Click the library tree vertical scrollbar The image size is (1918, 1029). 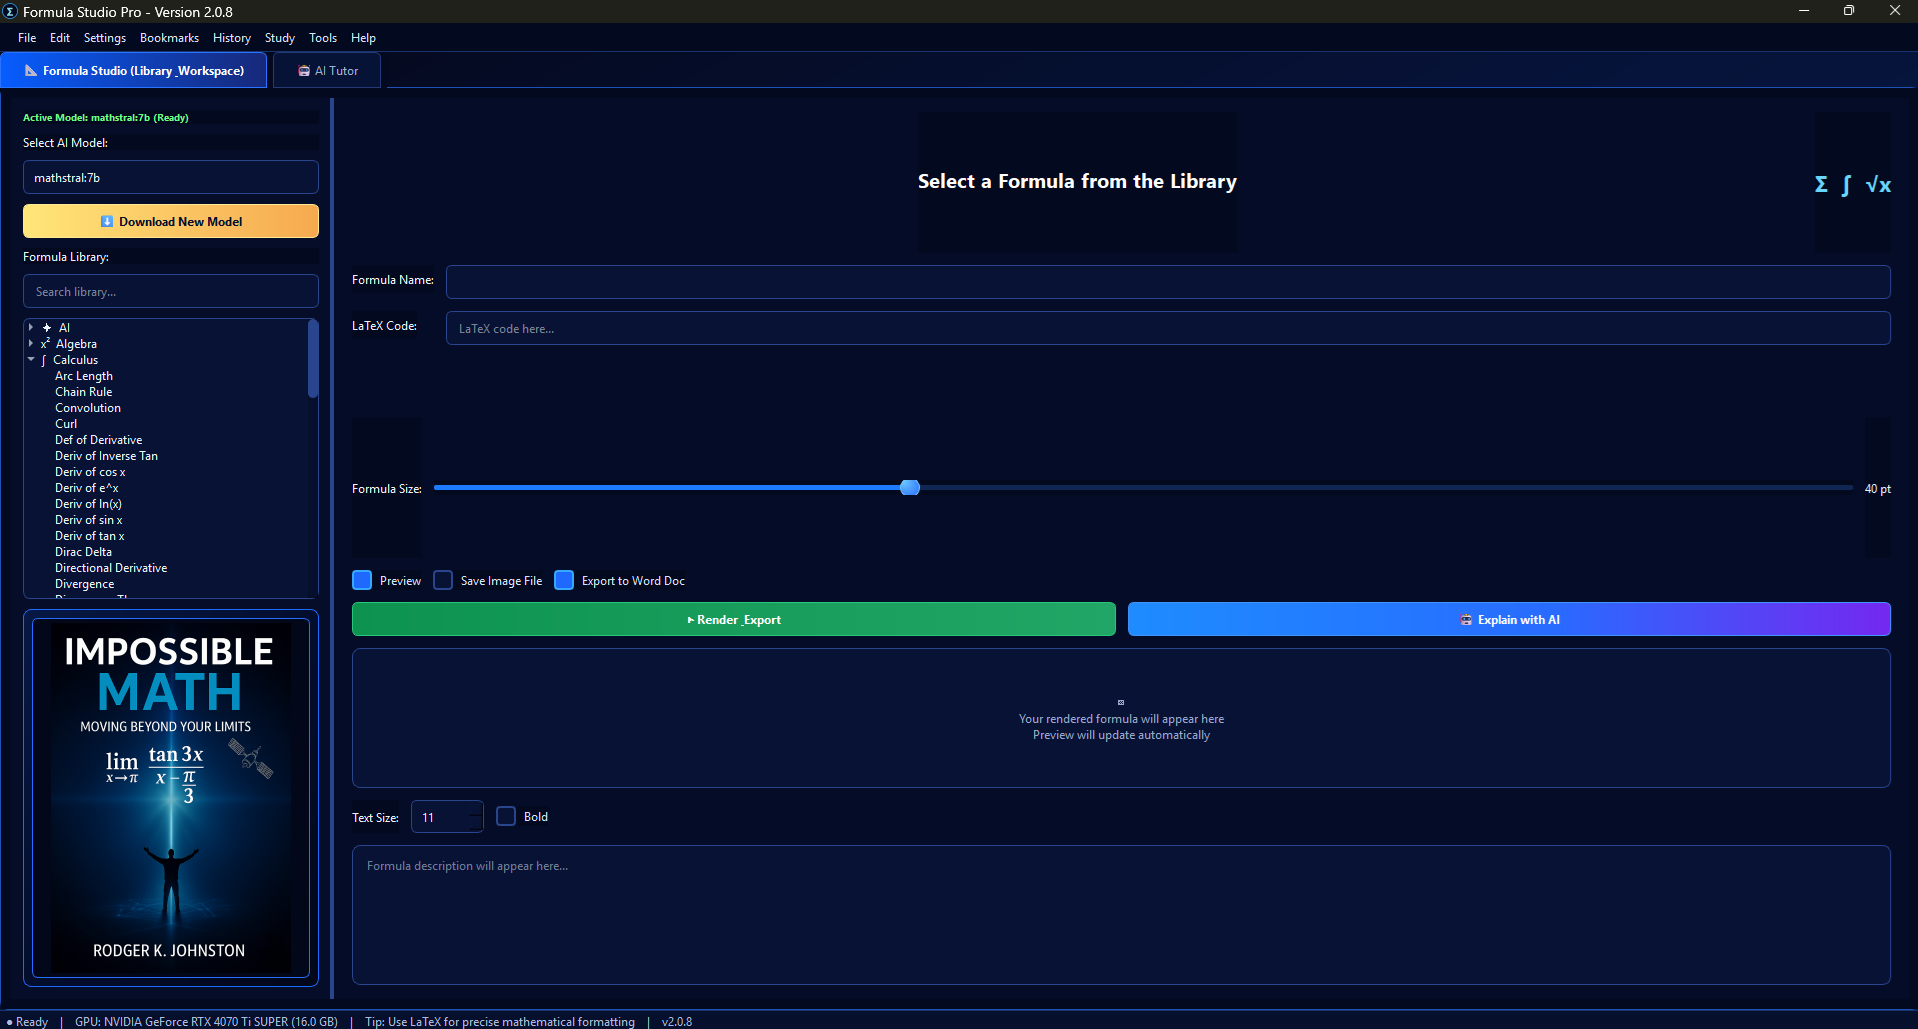click(313, 359)
